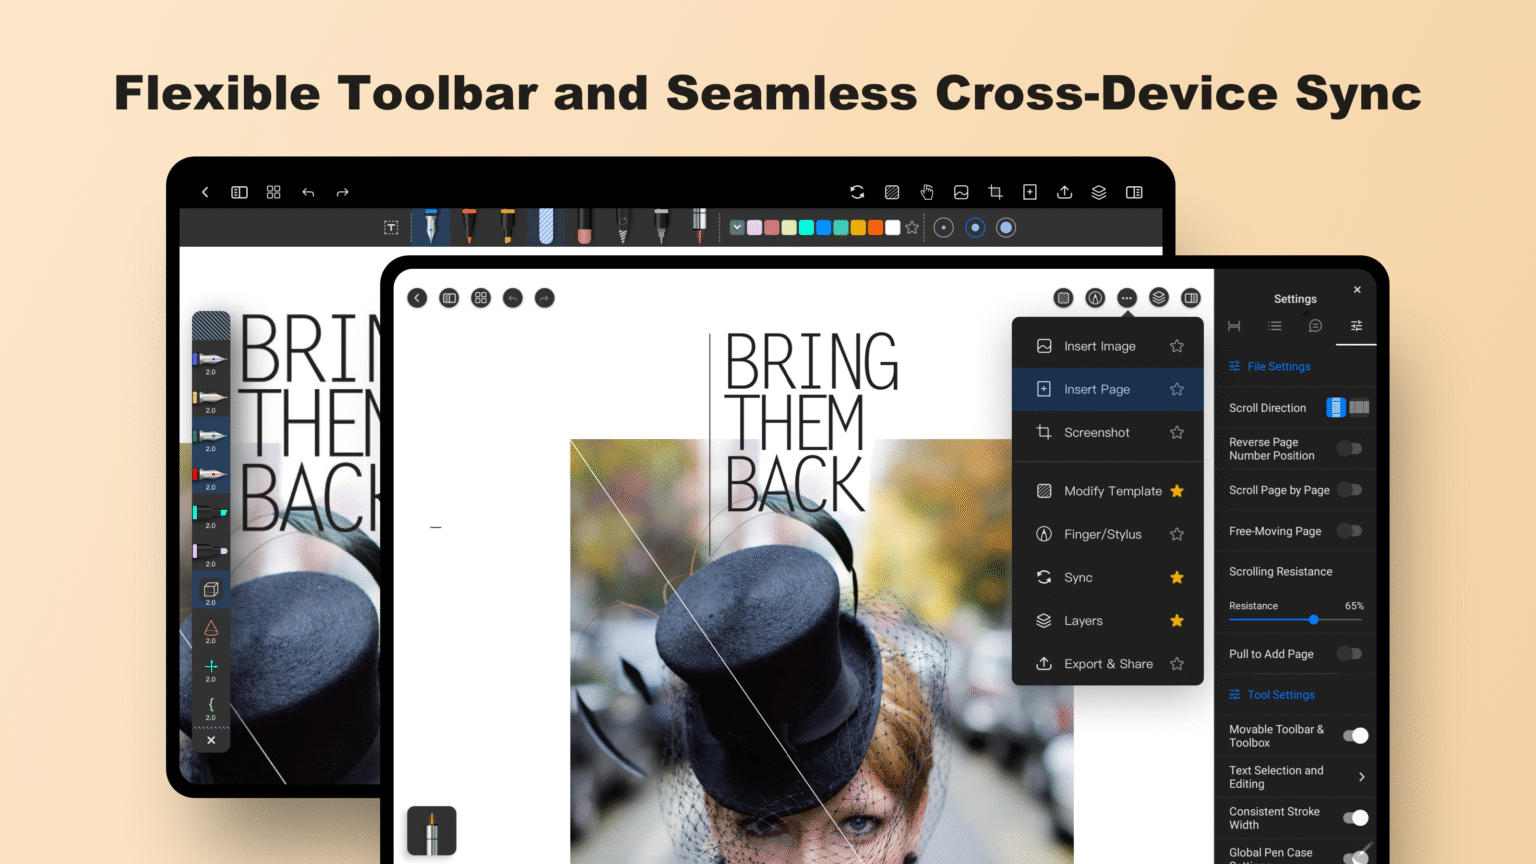
Task: Tap the Finger/Stylus compass icon in the toolbar
Action: (x=1095, y=297)
